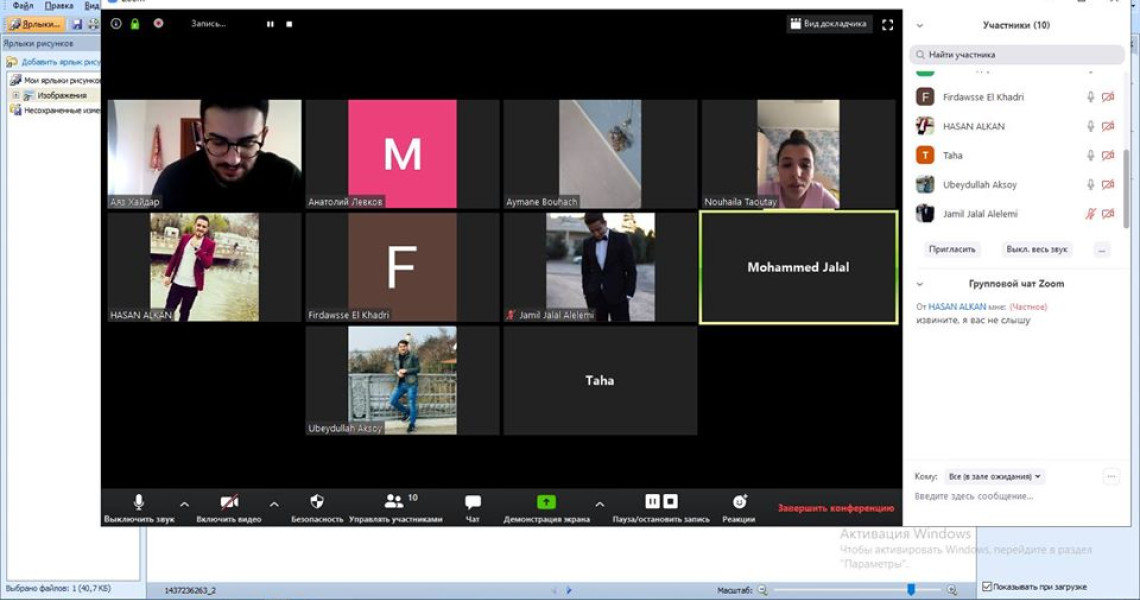Select Анатолий Левков video tile
This screenshot has width=1140, height=600.
(x=402, y=154)
